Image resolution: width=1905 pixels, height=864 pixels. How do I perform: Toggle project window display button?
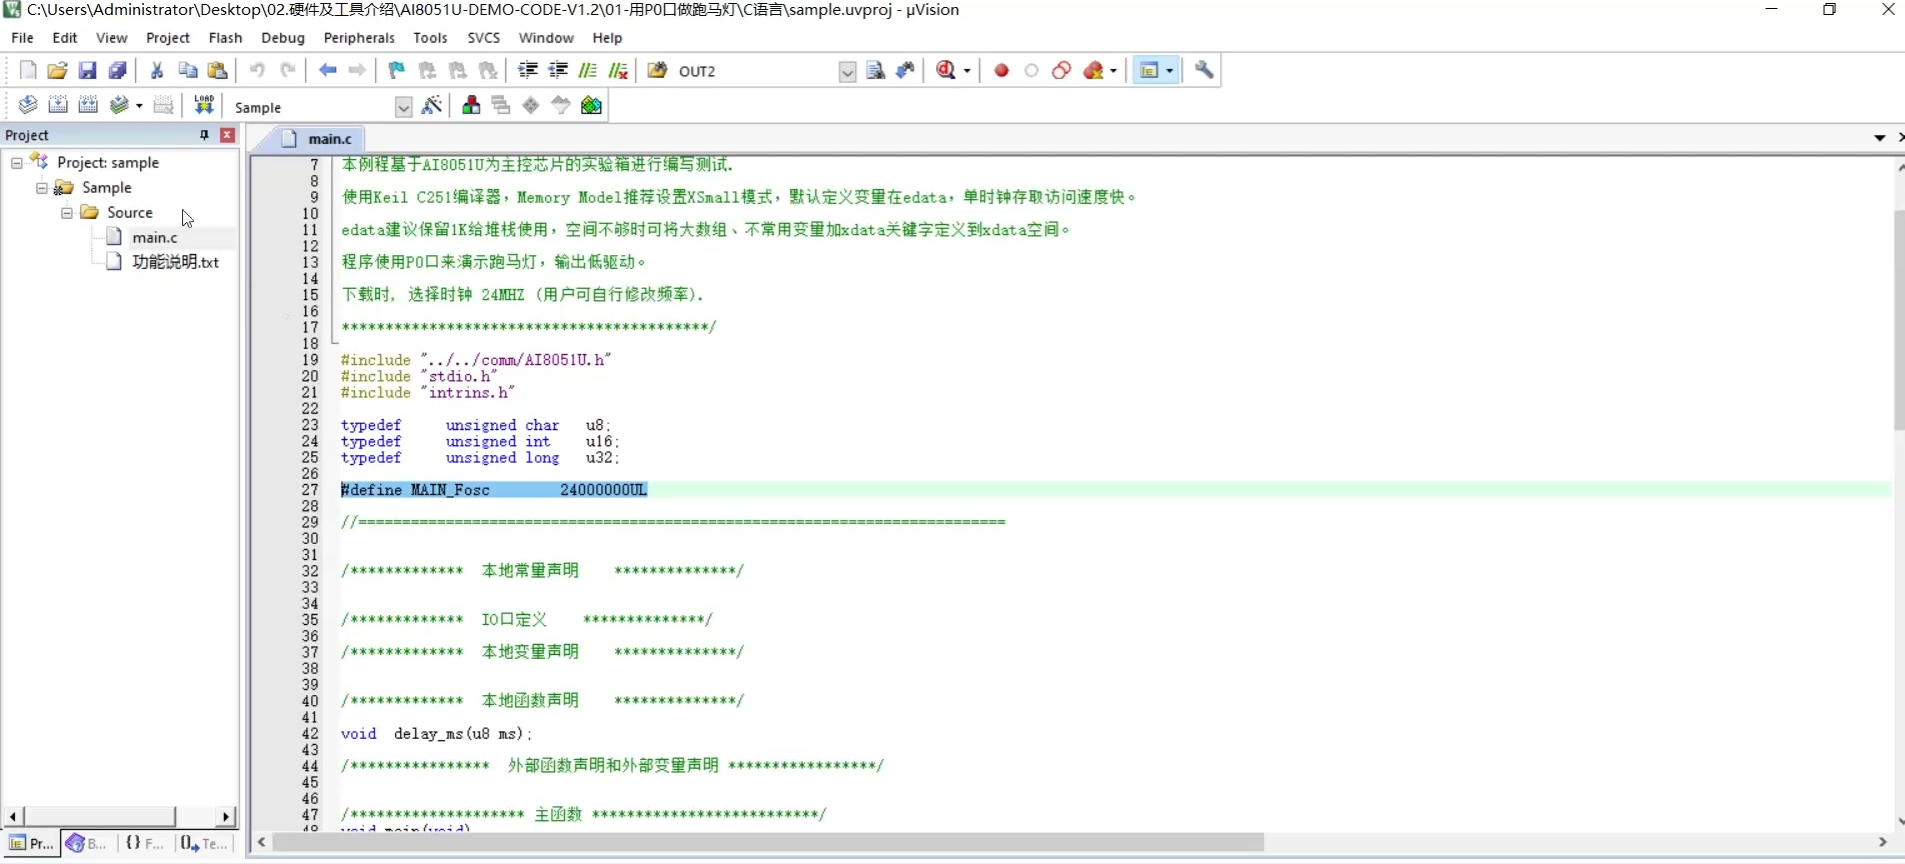(x=1150, y=70)
